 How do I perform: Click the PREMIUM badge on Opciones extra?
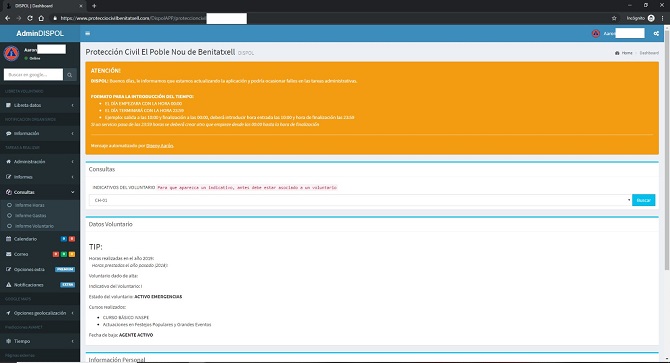pyautogui.click(x=65, y=269)
